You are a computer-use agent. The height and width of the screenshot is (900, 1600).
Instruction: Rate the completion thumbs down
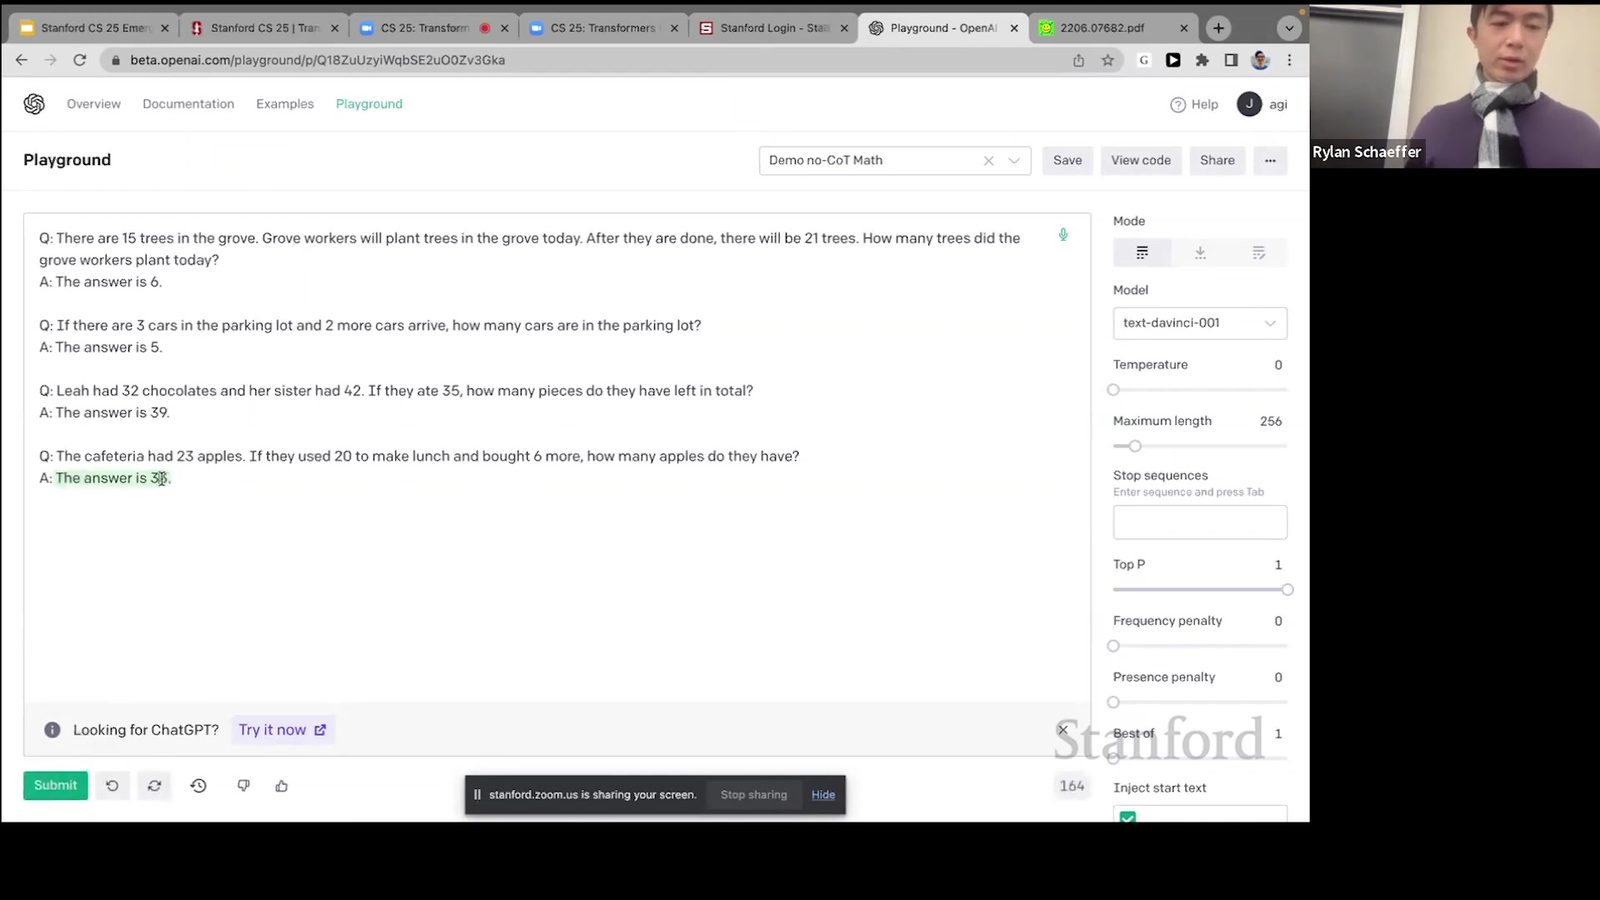[243, 786]
